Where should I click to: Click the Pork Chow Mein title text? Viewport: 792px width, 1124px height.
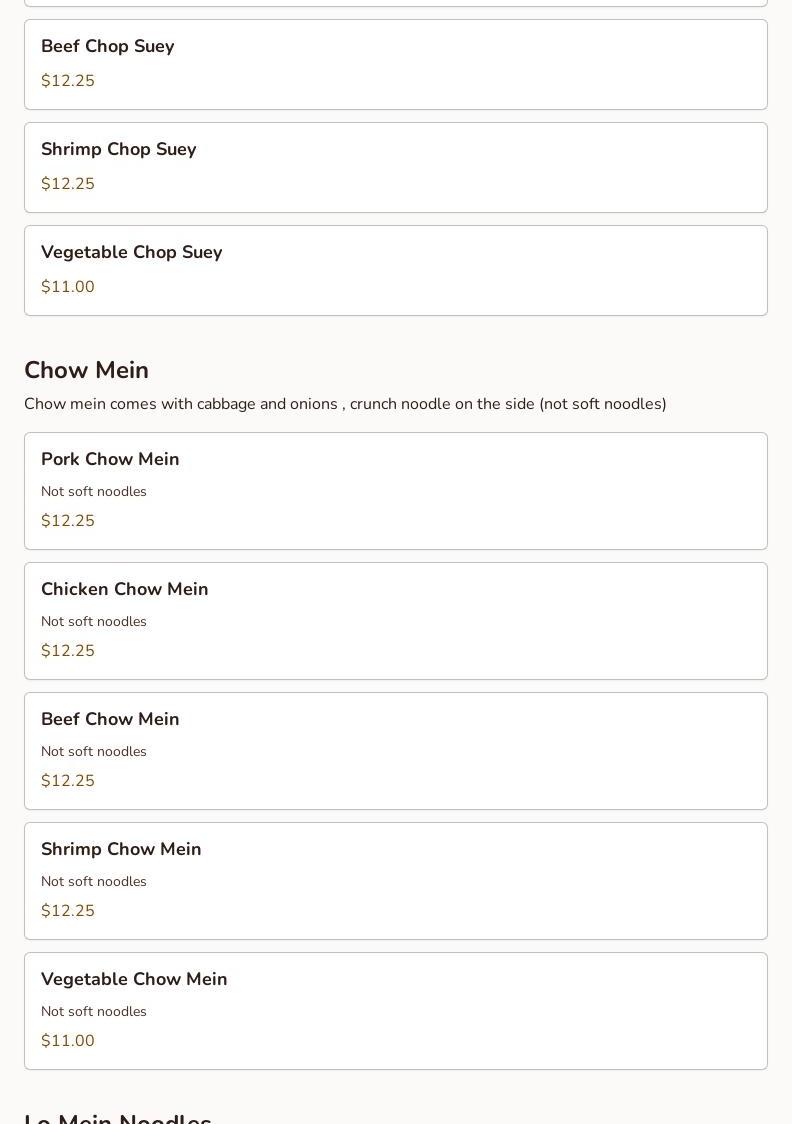(110, 459)
